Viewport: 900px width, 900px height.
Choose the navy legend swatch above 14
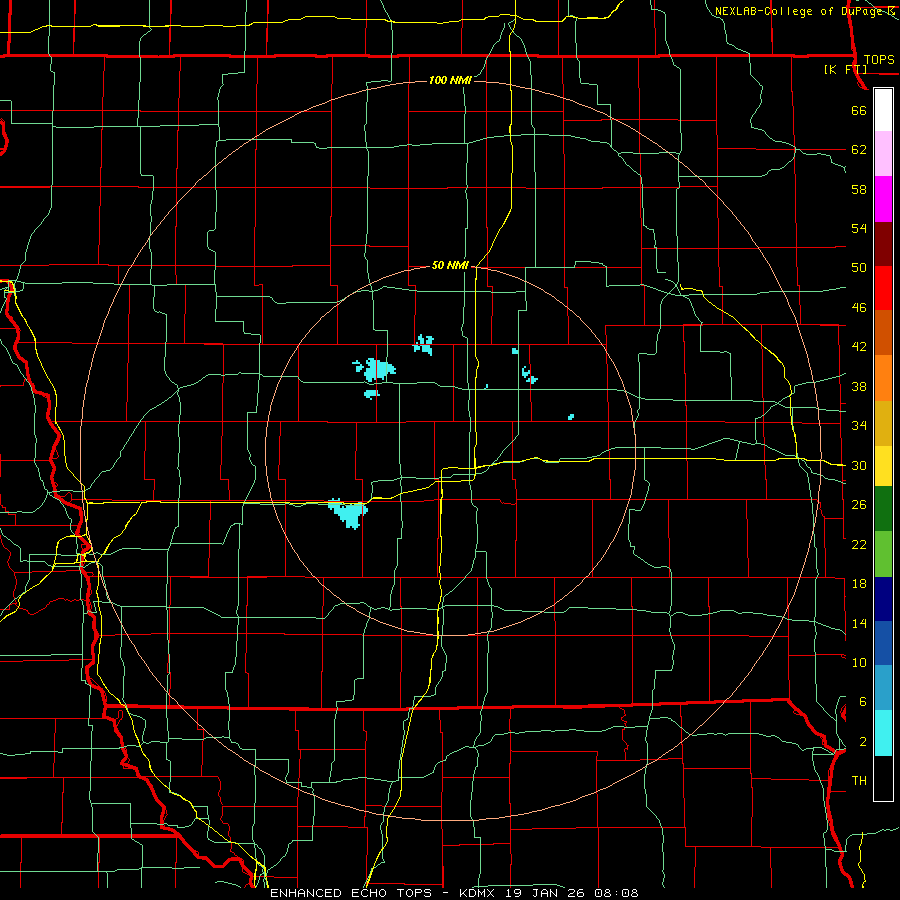tap(883, 599)
